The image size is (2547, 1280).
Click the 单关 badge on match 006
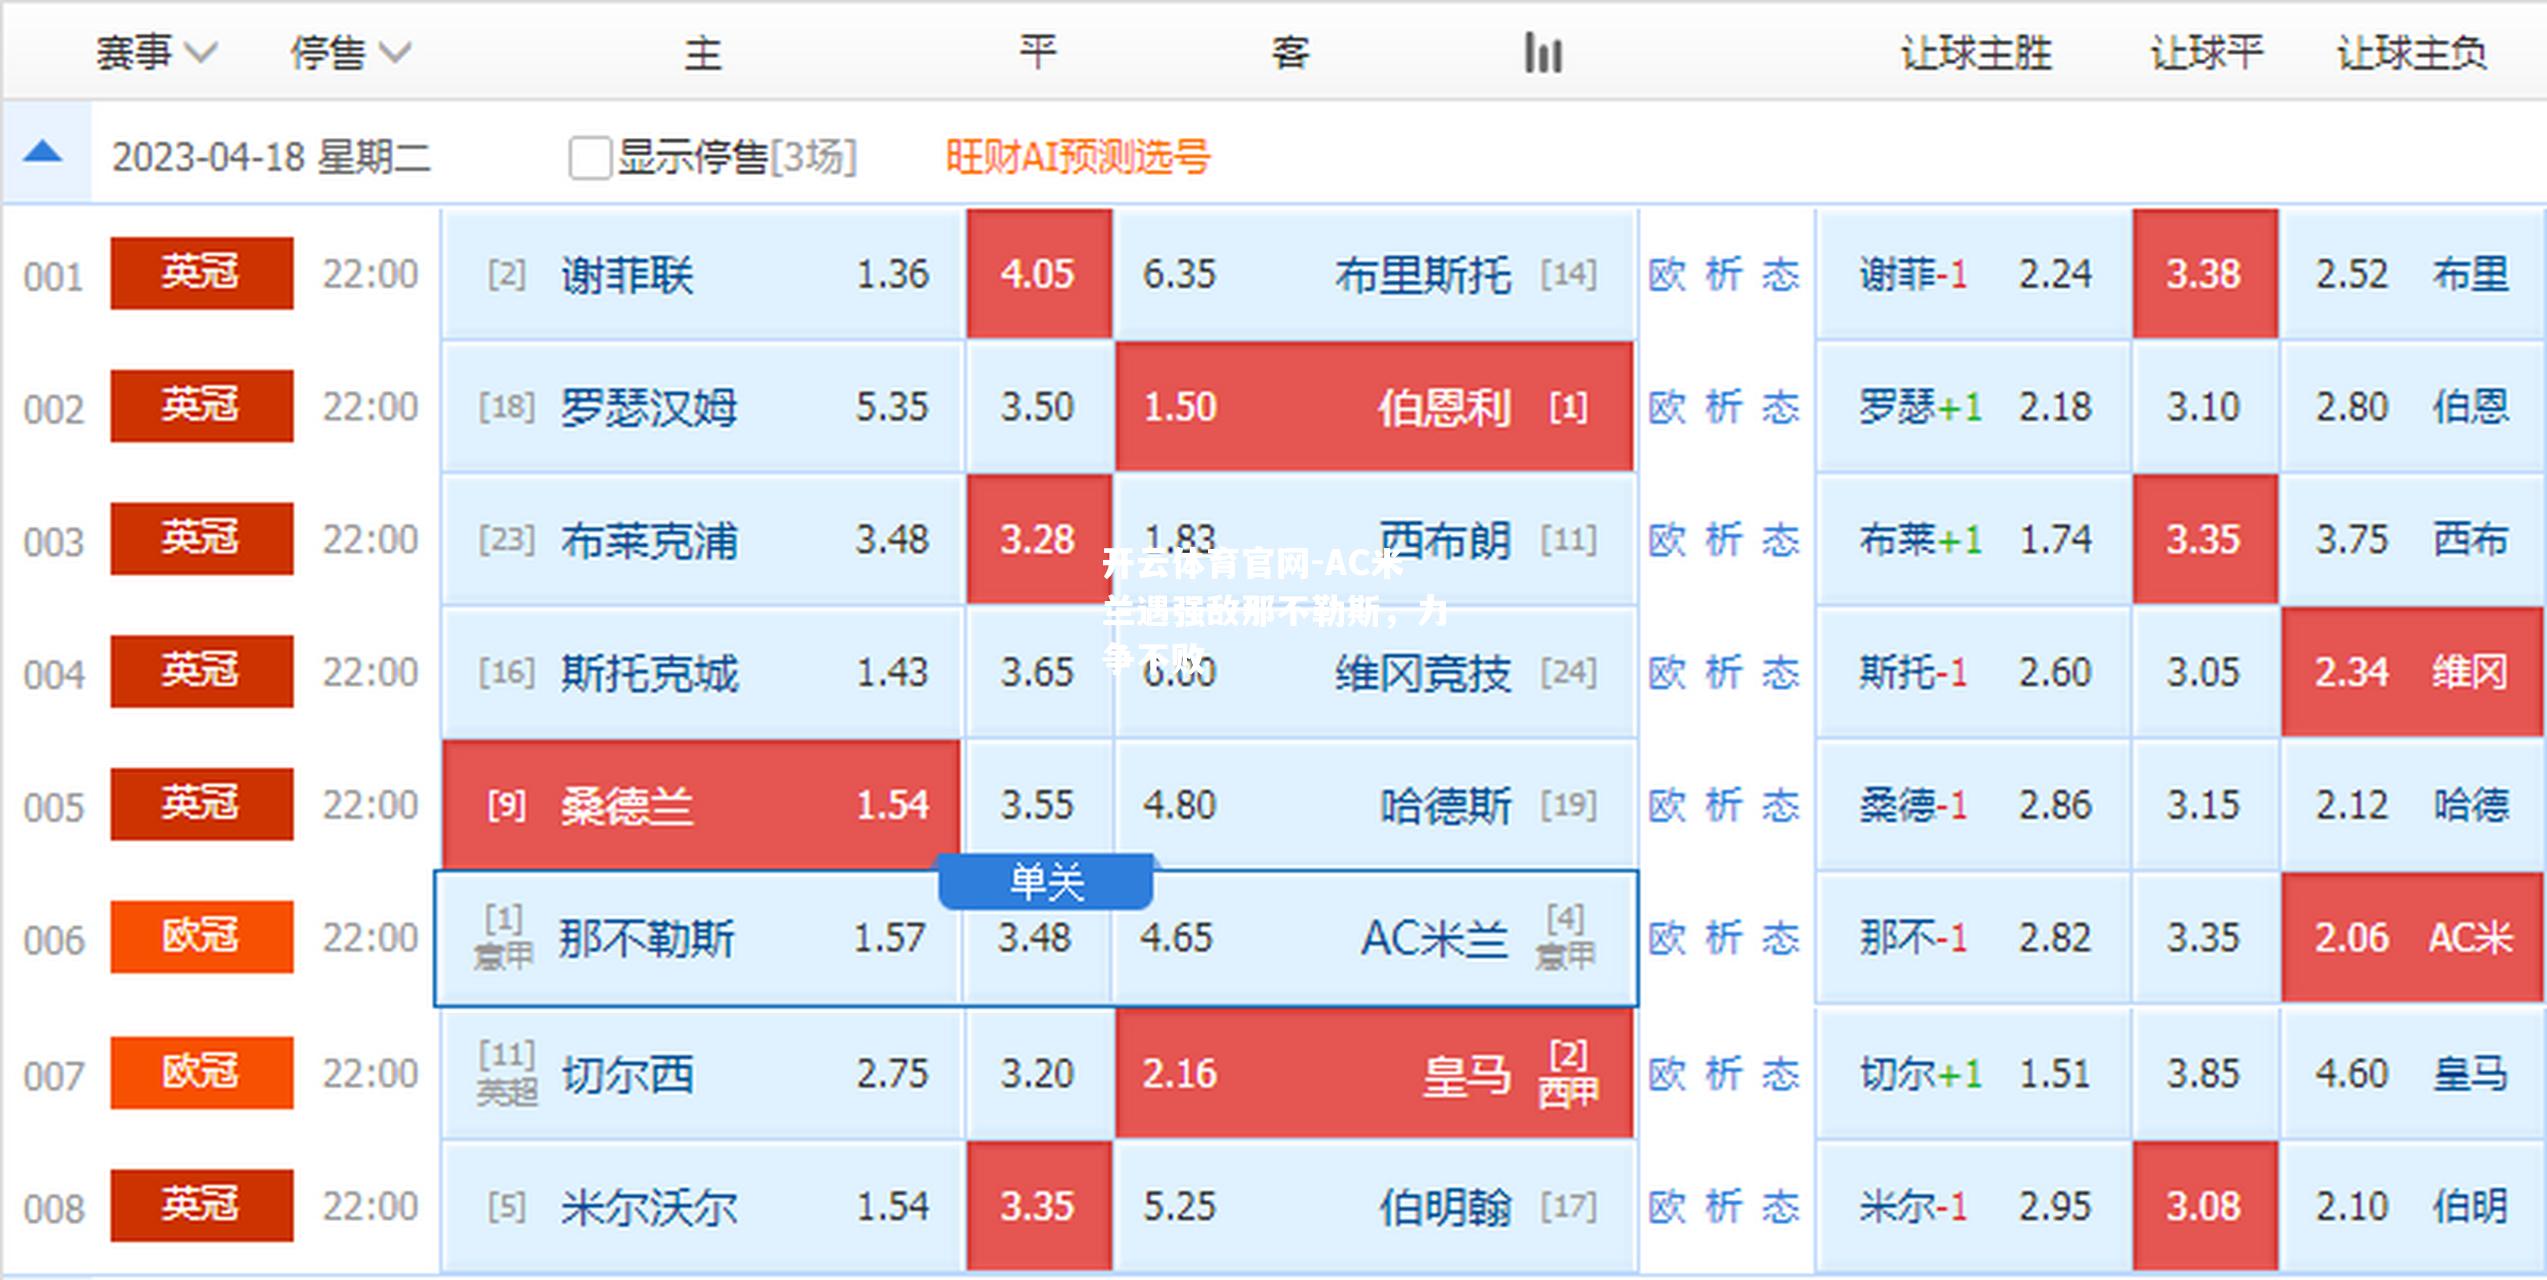tap(1046, 882)
